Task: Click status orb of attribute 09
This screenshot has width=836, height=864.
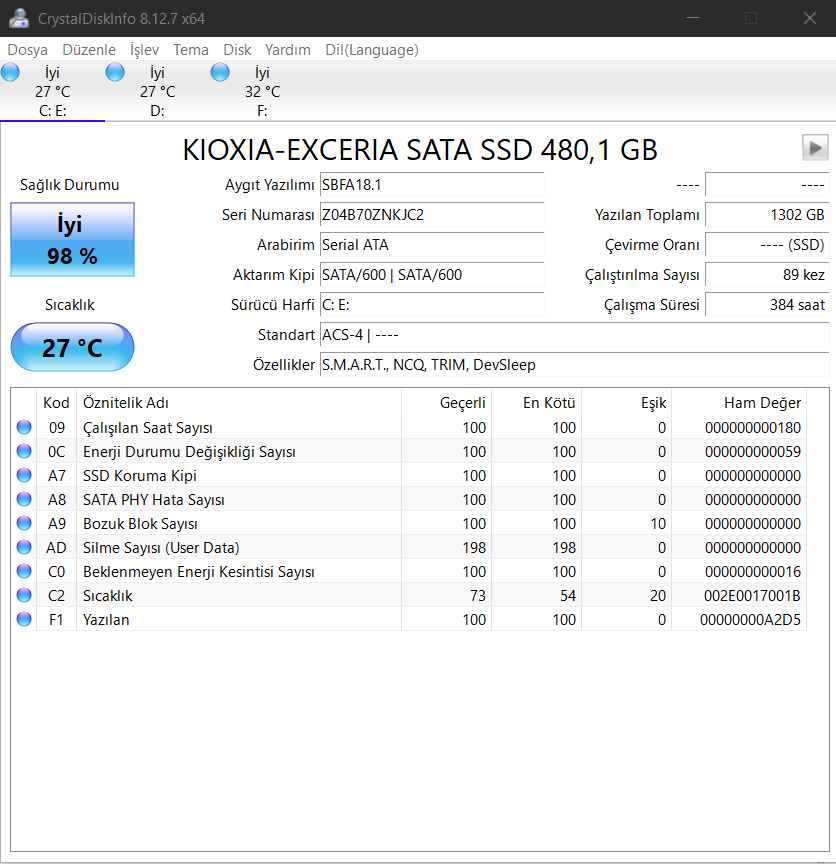Action: (24, 427)
